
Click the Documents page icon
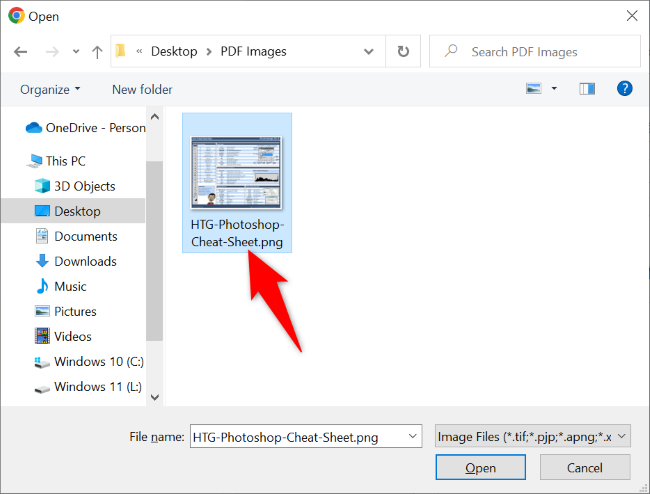point(42,236)
